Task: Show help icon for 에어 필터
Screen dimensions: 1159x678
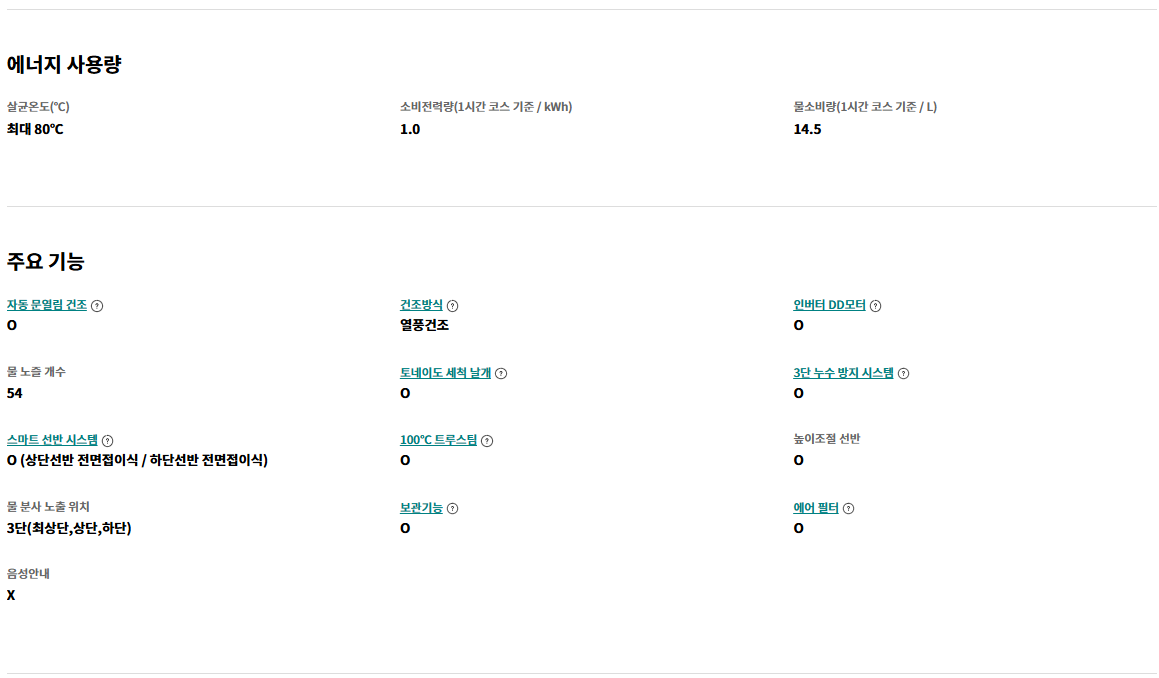Action: tap(849, 509)
